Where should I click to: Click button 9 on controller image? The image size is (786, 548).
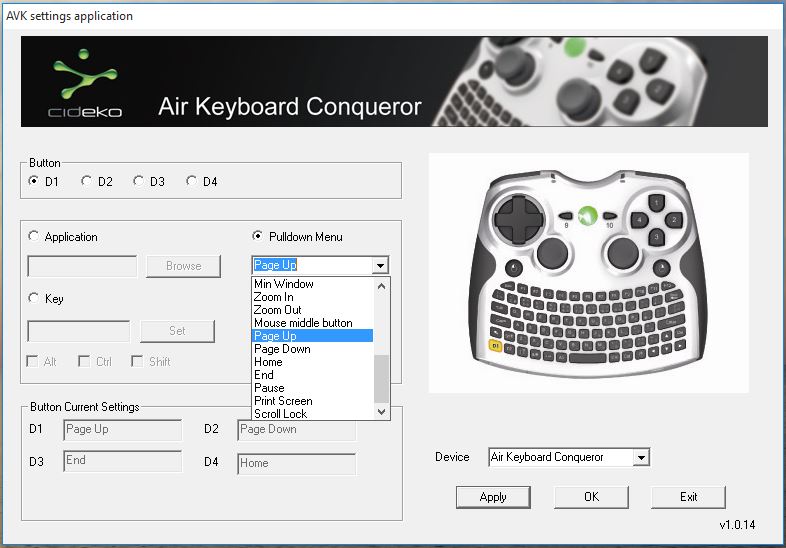pos(565,217)
